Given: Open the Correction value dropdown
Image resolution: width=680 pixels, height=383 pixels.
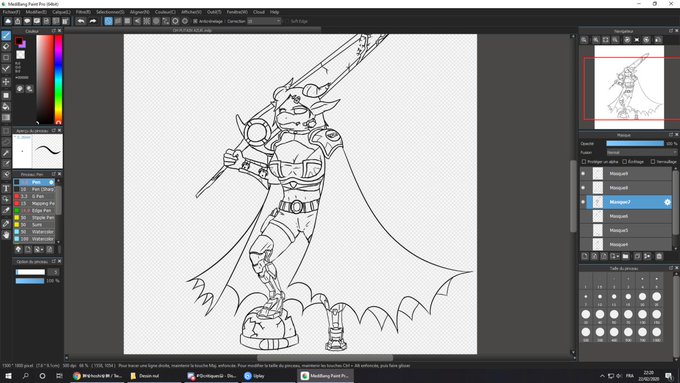Looking at the screenshot, I should tap(265, 21).
